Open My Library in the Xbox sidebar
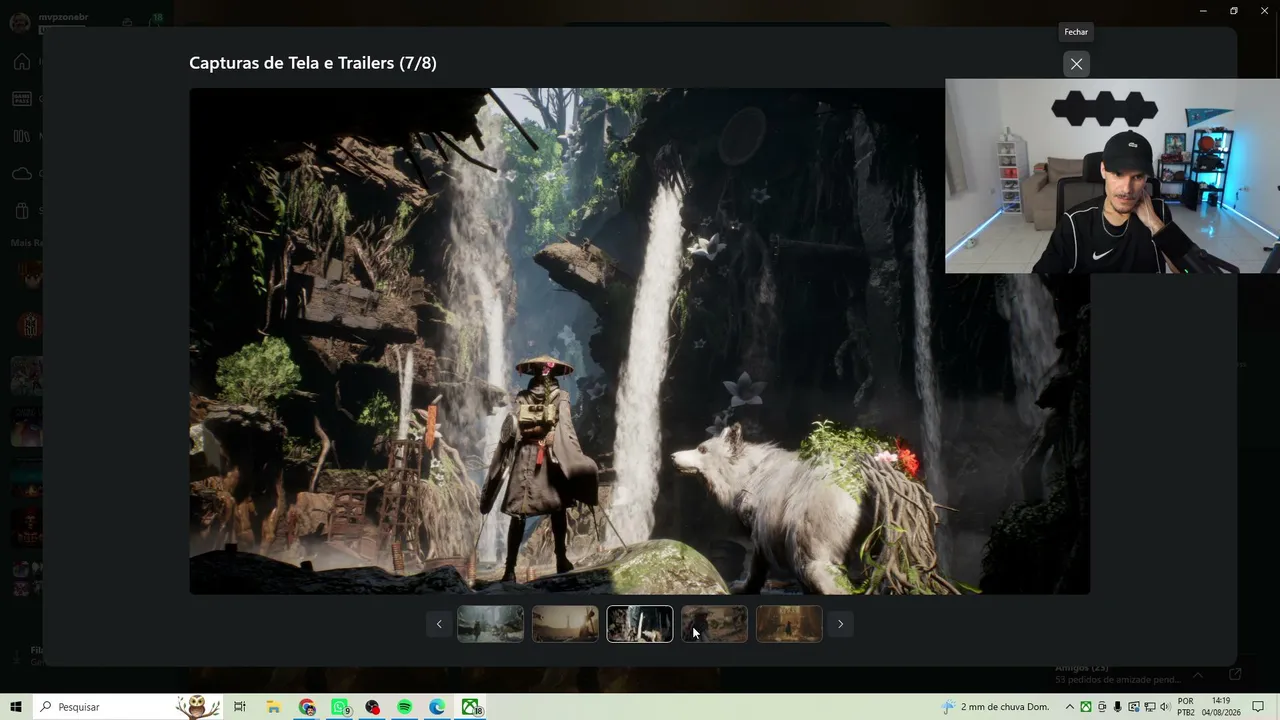 point(22,136)
